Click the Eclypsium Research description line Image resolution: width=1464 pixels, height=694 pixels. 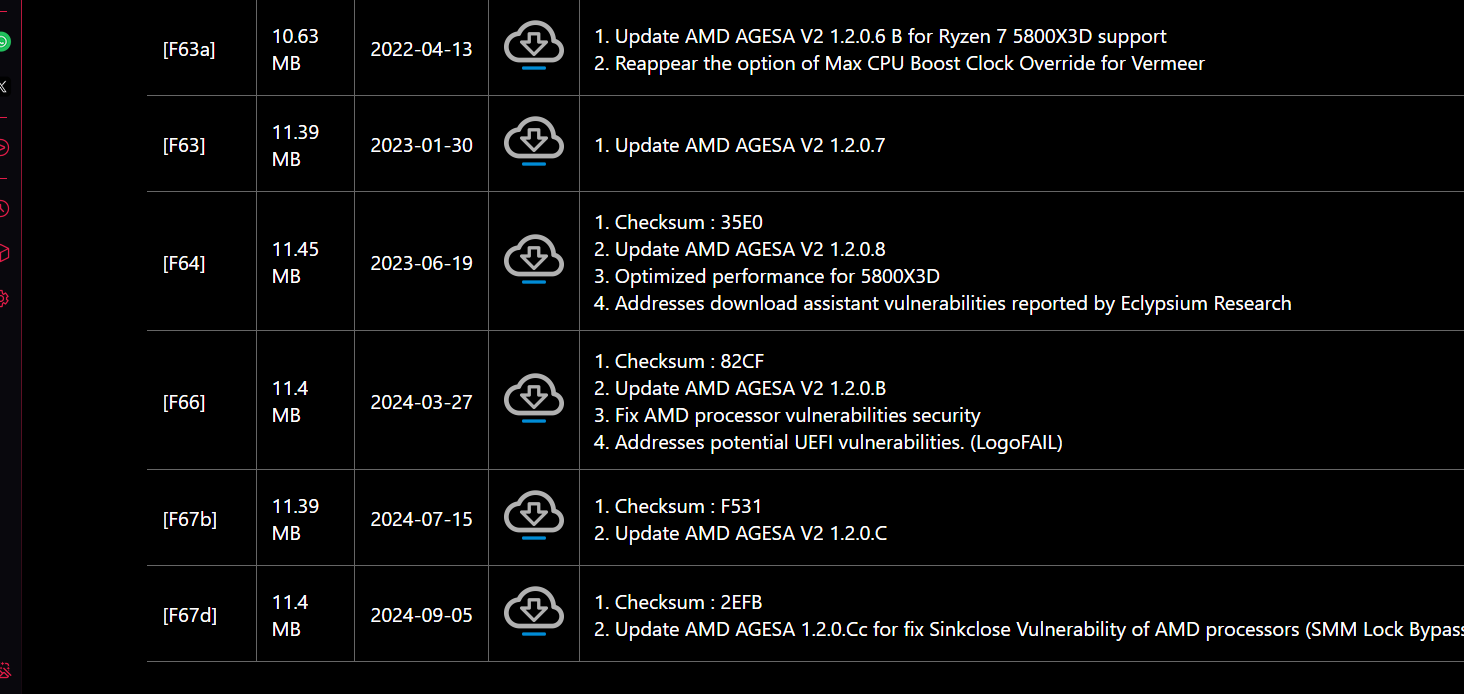pyautogui.click(x=942, y=303)
